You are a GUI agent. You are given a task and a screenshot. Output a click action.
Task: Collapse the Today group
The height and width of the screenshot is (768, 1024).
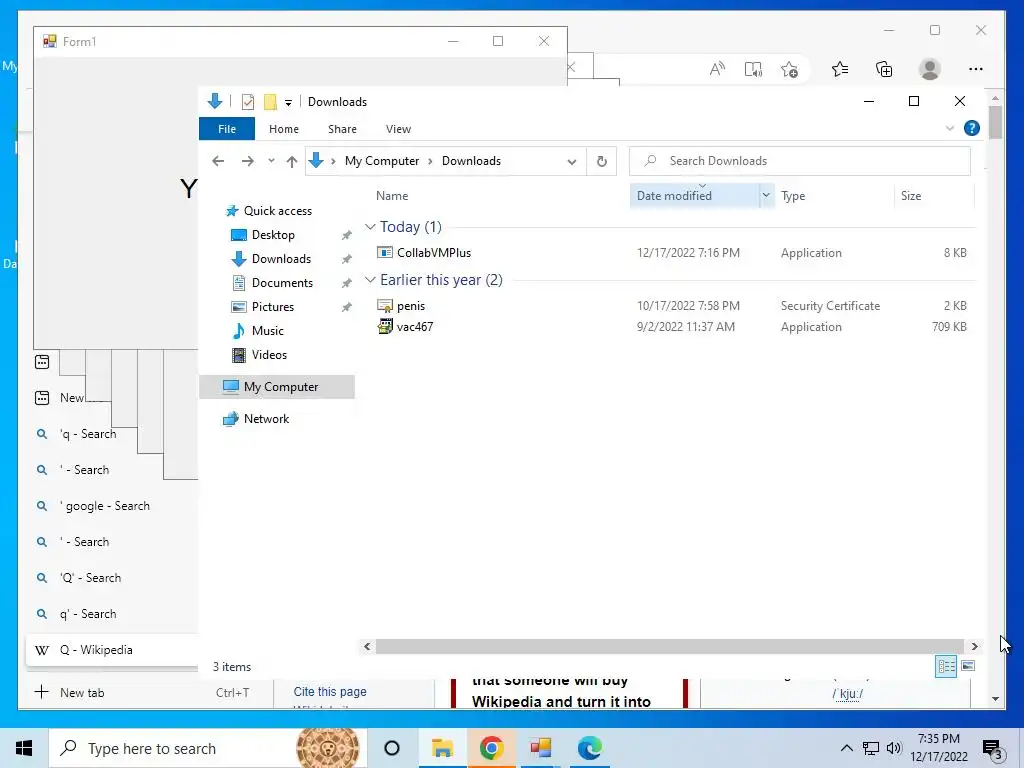click(370, 227)
